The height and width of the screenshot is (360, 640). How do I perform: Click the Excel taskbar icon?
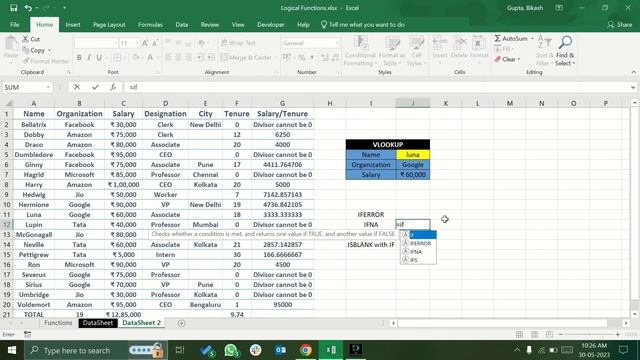pyautogui.click(x=331, y=350)
